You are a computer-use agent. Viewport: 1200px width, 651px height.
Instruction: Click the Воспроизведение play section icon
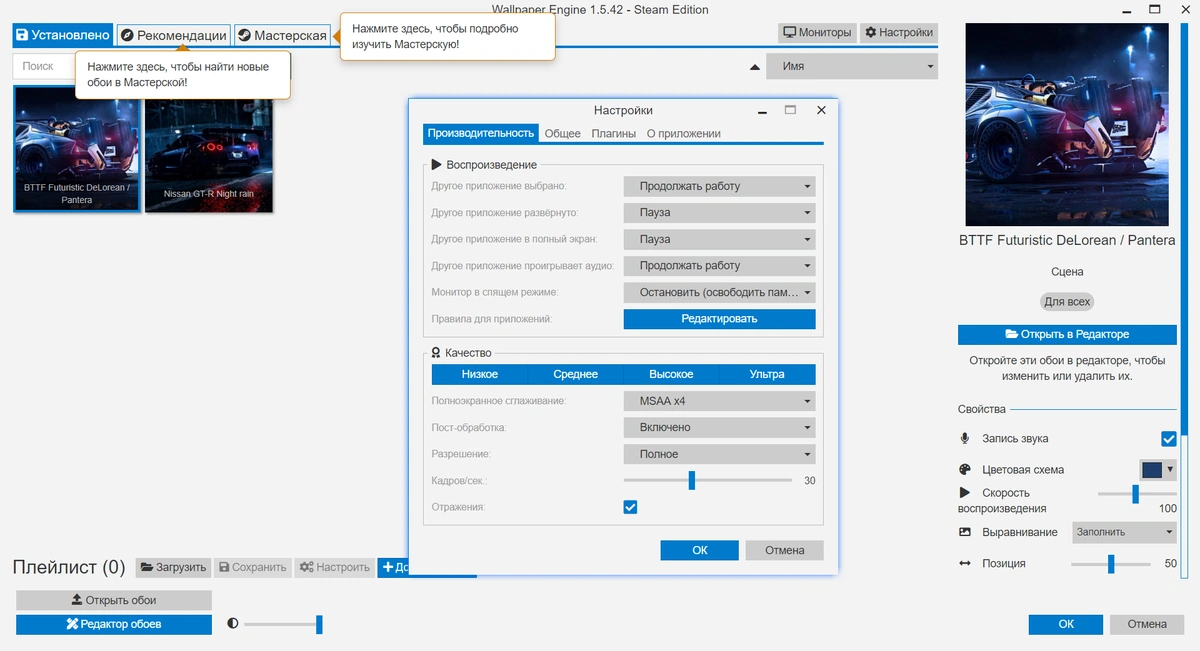[x=437, y=165]
